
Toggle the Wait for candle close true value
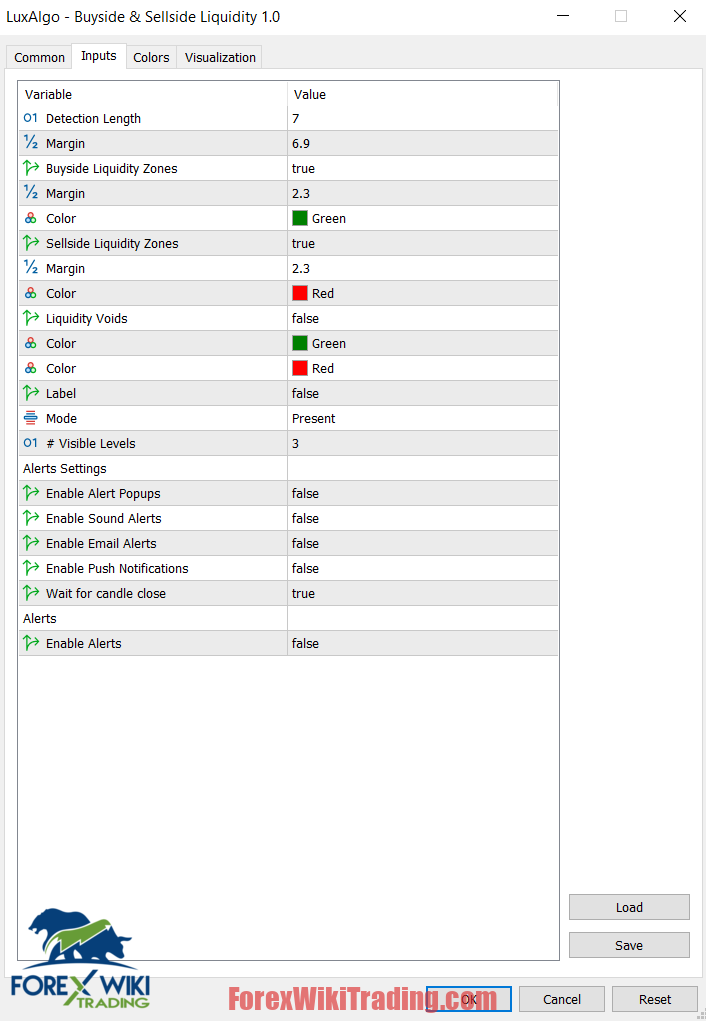423,593
